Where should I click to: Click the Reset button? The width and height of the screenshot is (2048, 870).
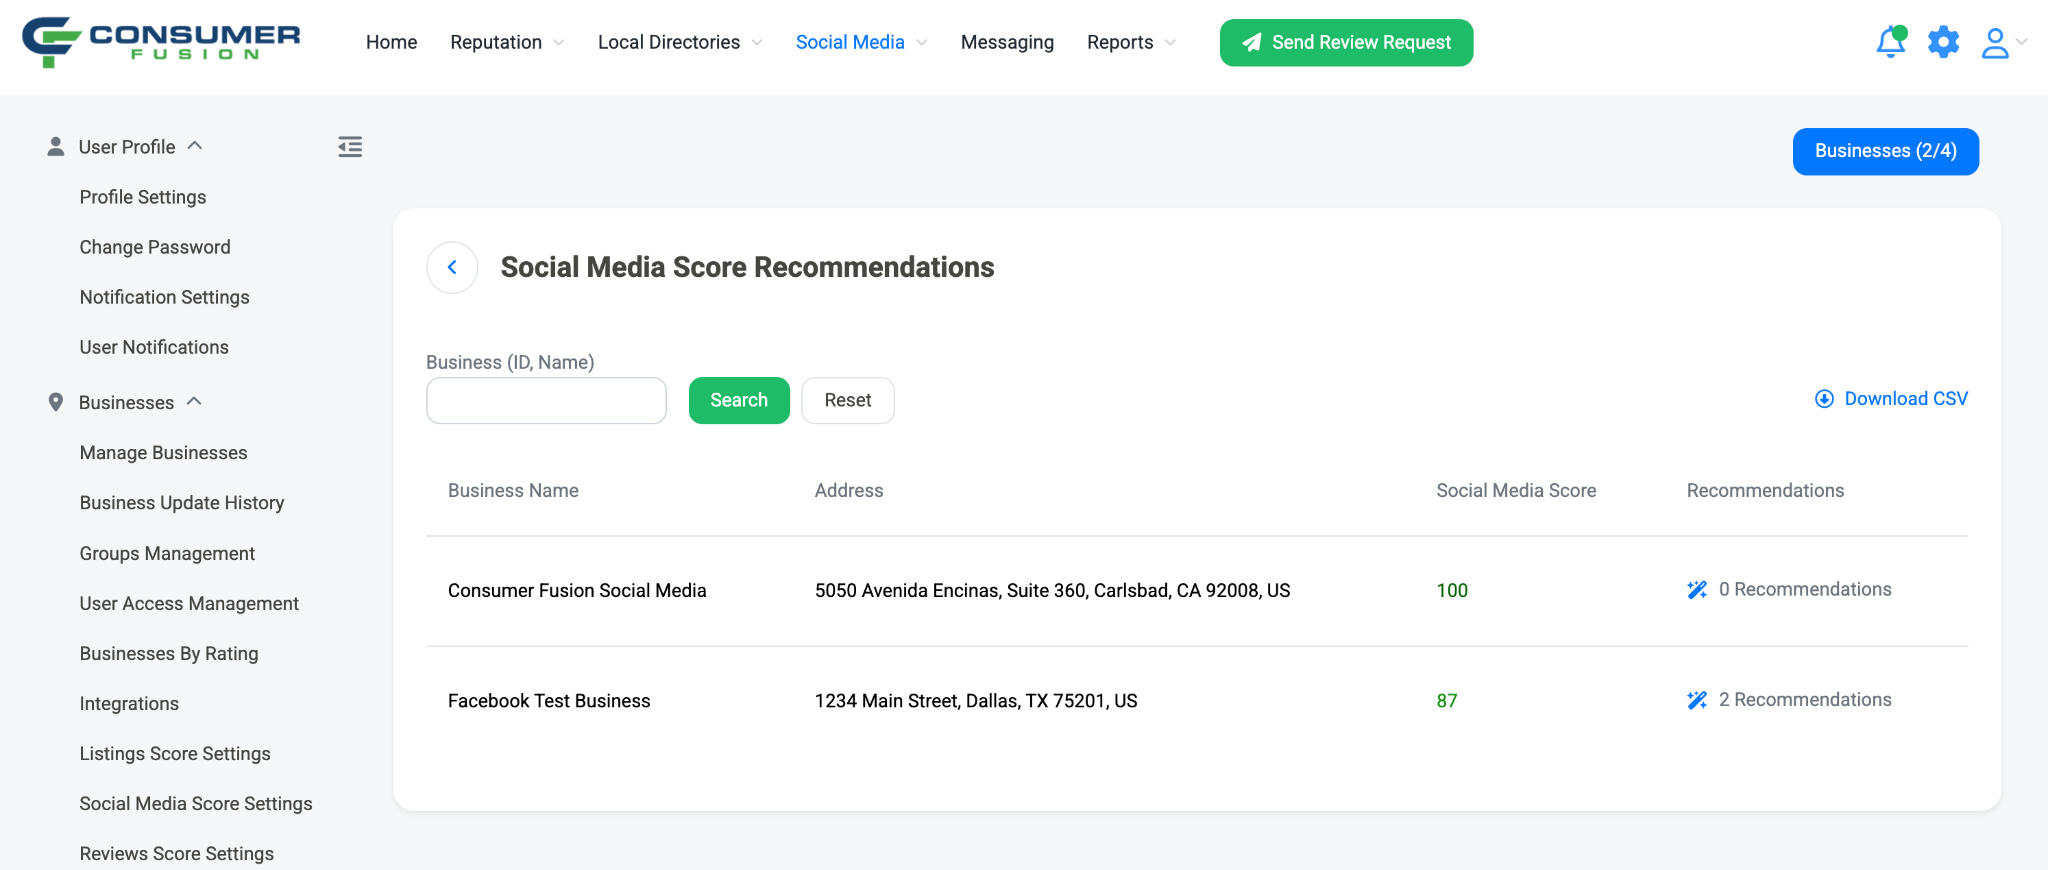[x=848, y=400]
